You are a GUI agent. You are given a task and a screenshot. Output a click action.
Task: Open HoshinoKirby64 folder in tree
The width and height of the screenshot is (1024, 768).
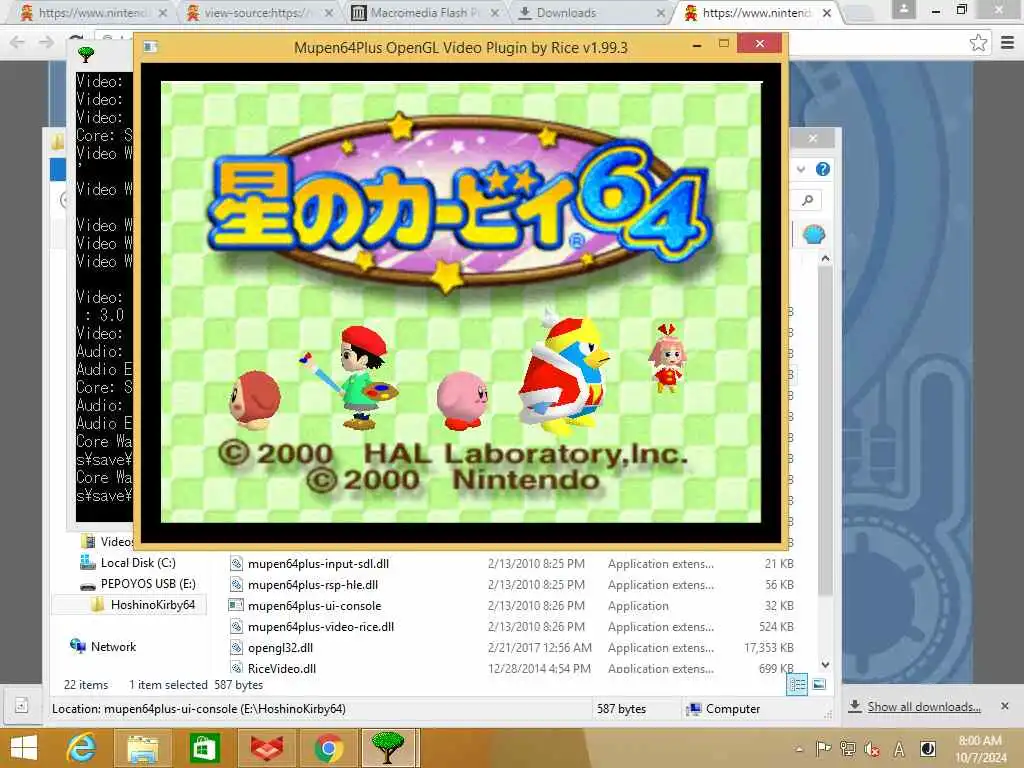152,605
